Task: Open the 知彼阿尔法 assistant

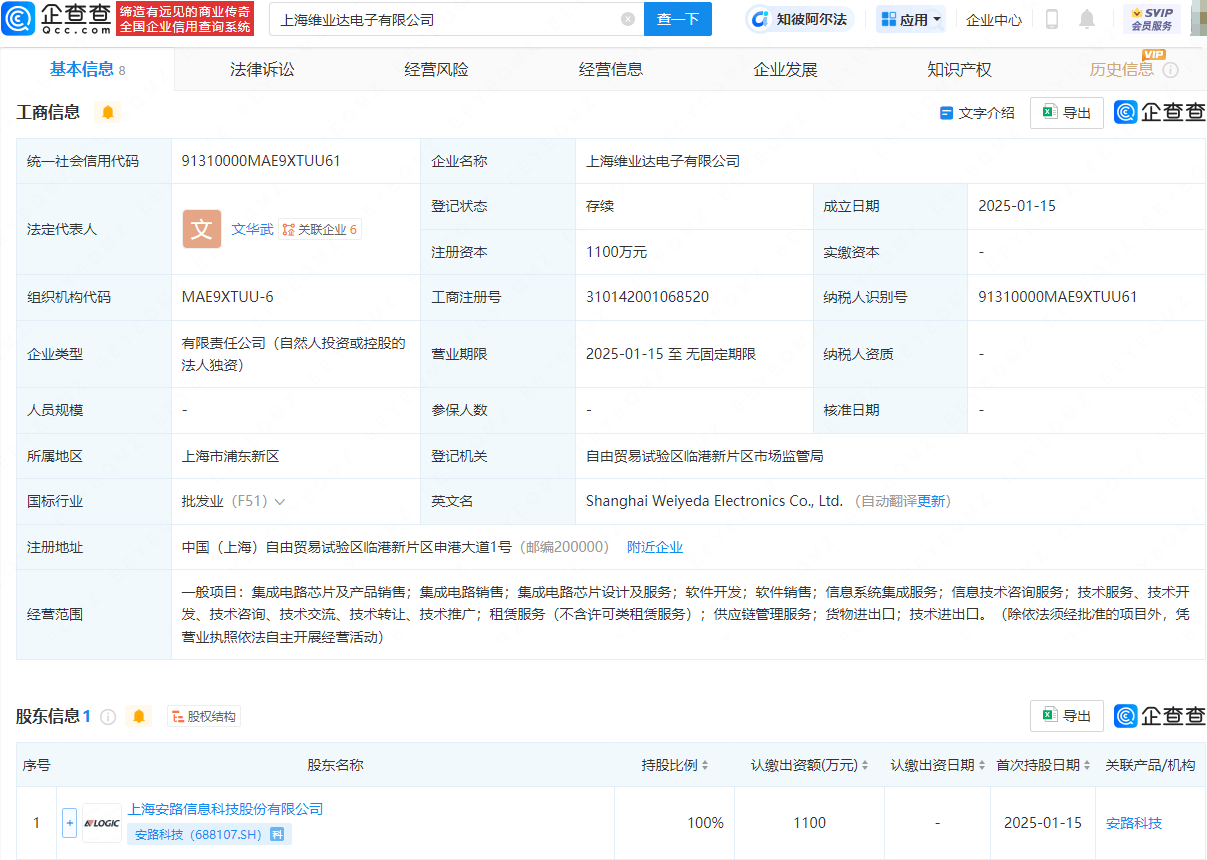Action: point(797,19)
